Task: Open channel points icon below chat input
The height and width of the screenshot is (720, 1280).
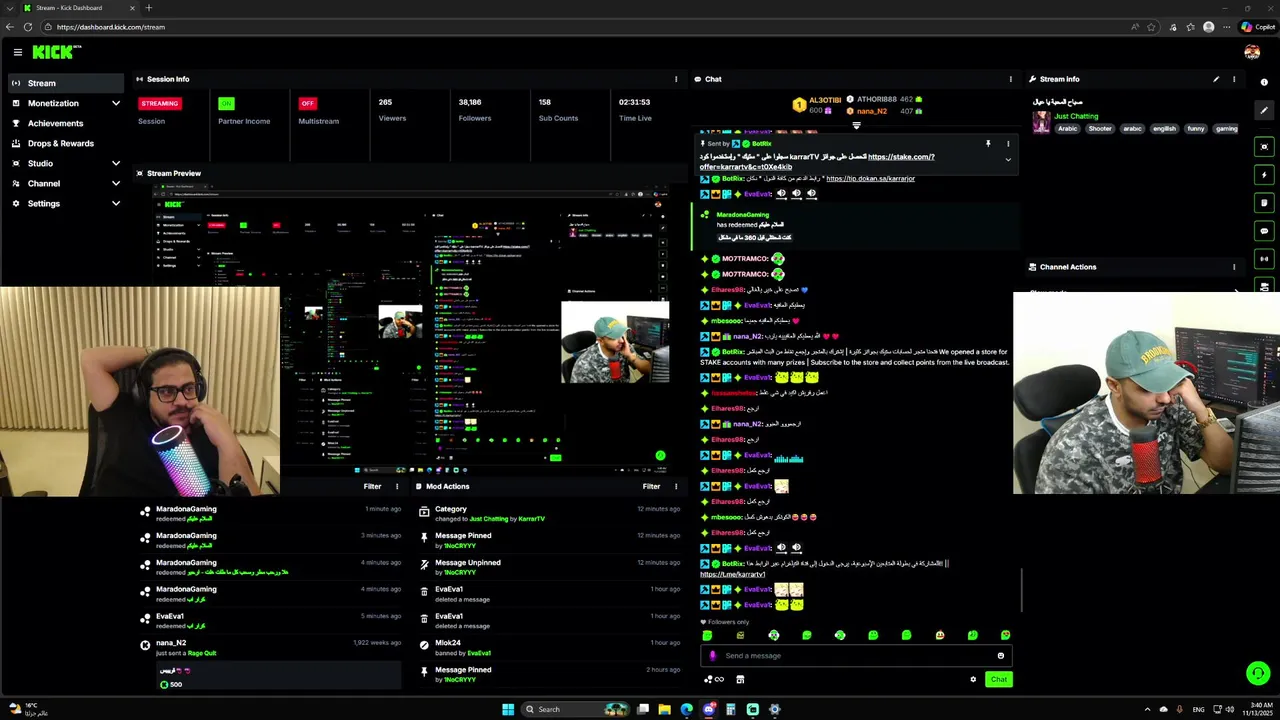Action: click(x=714, y=680)
